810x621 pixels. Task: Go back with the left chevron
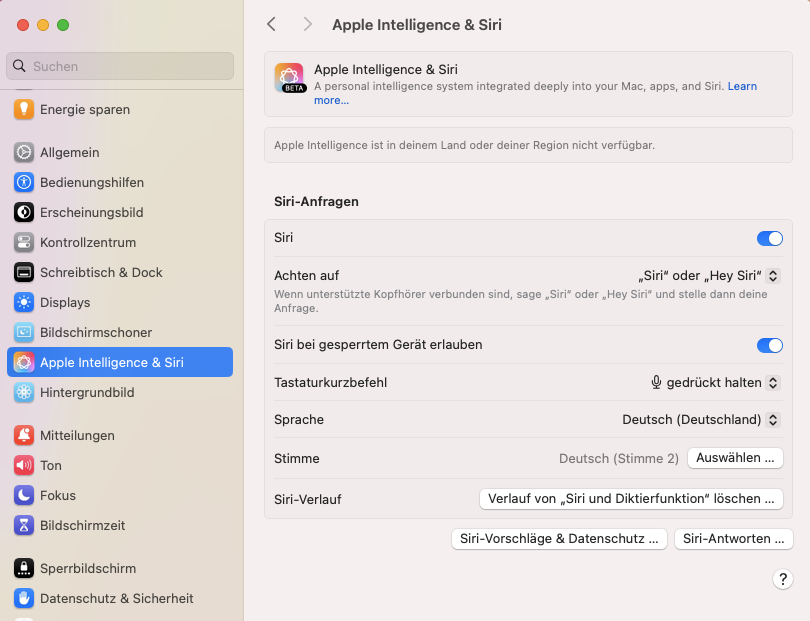tap(271, 24)
